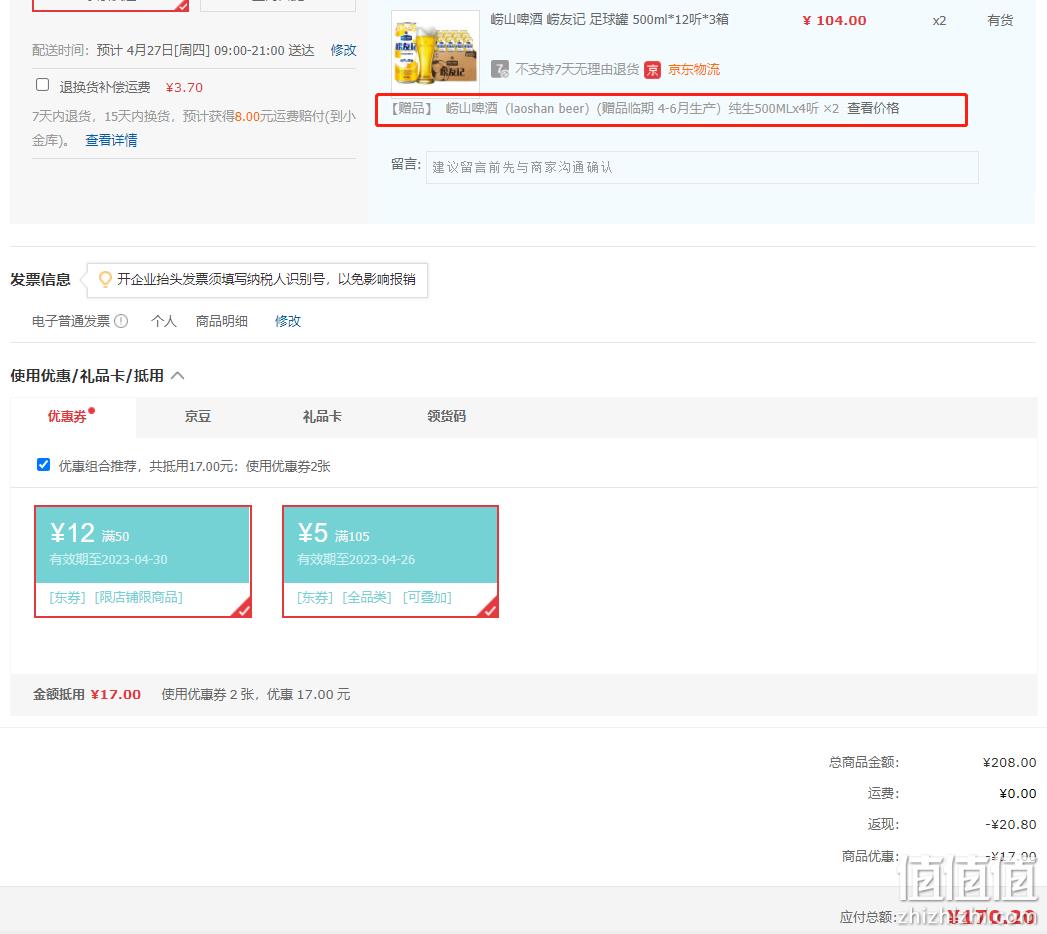Viewport: 1047px width, 934px height.
Task: Click the return freight price ¥3.70
Action: coord(184,87)
